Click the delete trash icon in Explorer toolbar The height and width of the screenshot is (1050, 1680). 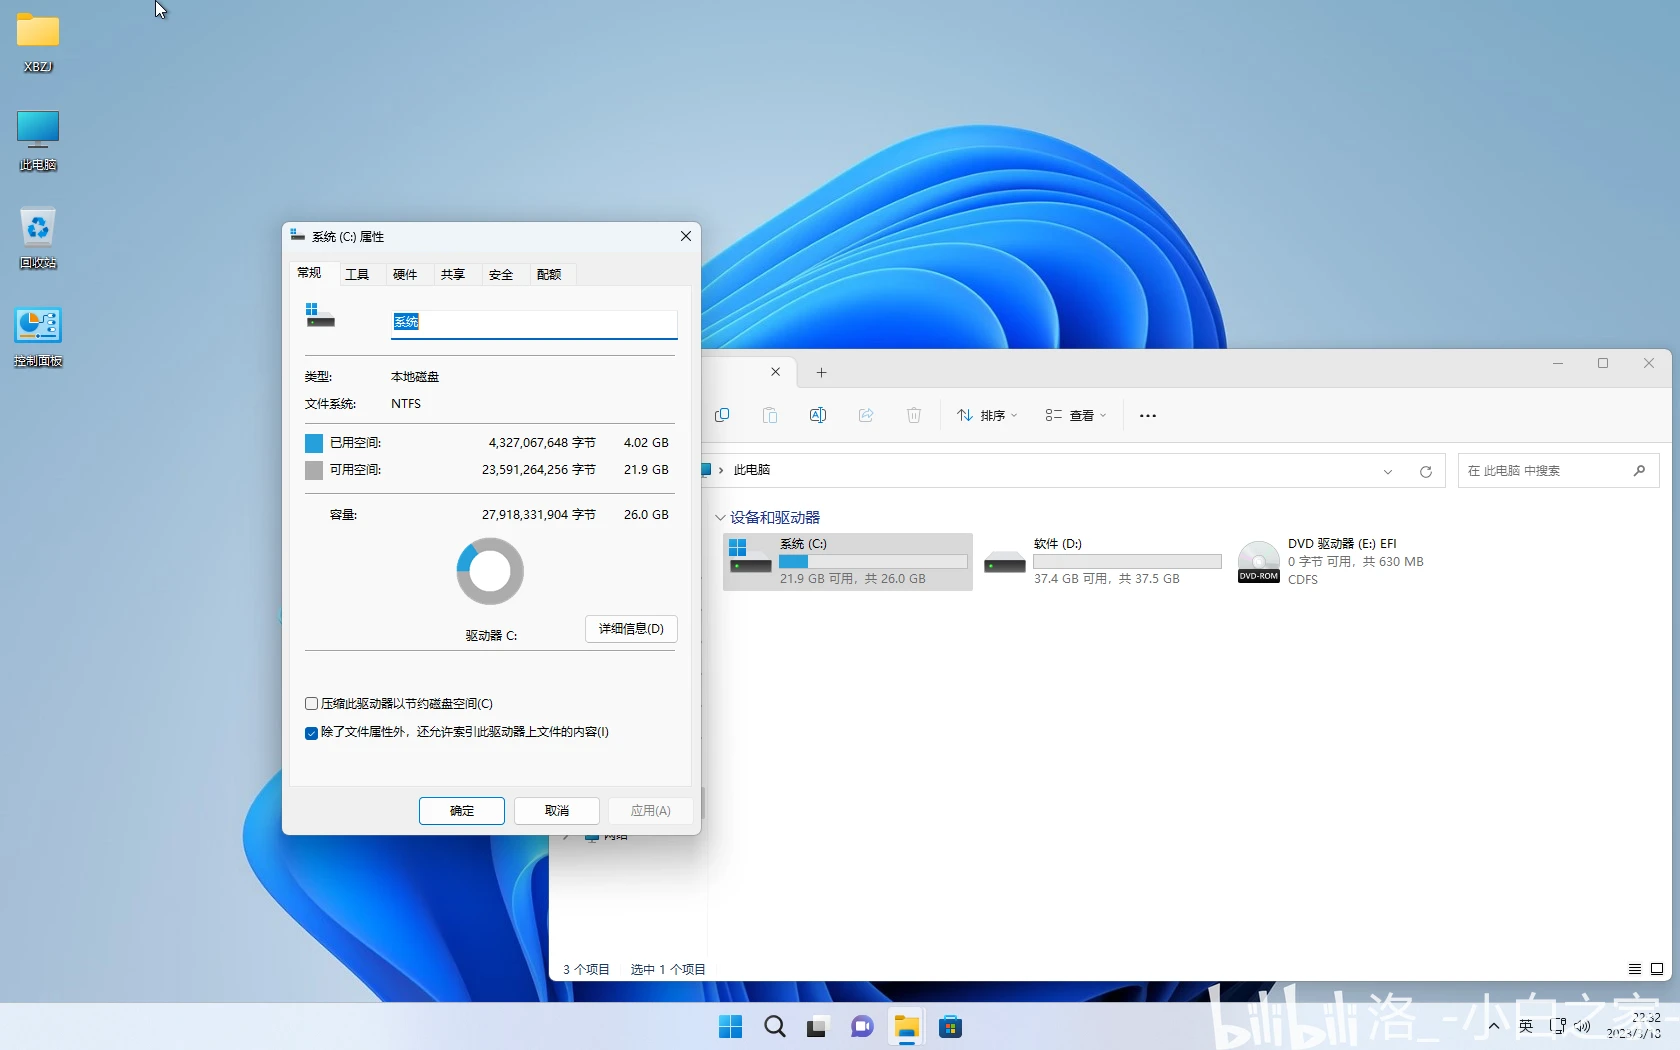(914, 415)
